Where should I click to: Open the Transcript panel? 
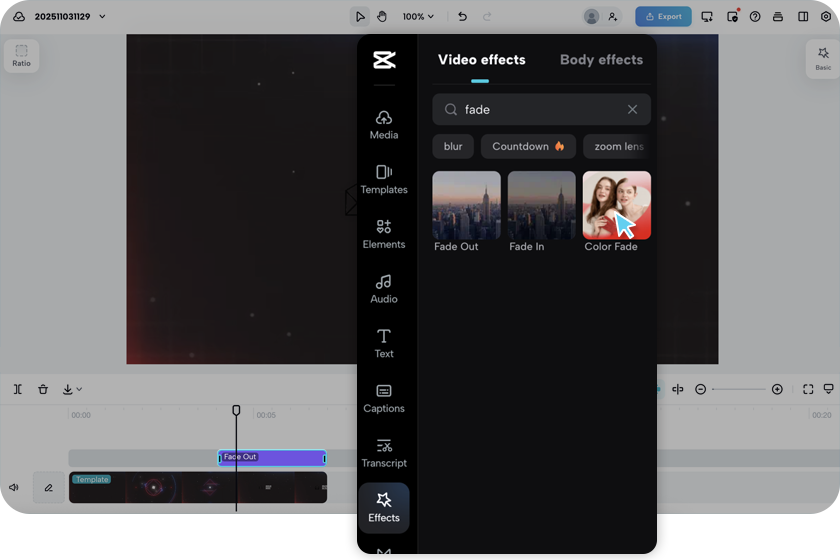384,453
